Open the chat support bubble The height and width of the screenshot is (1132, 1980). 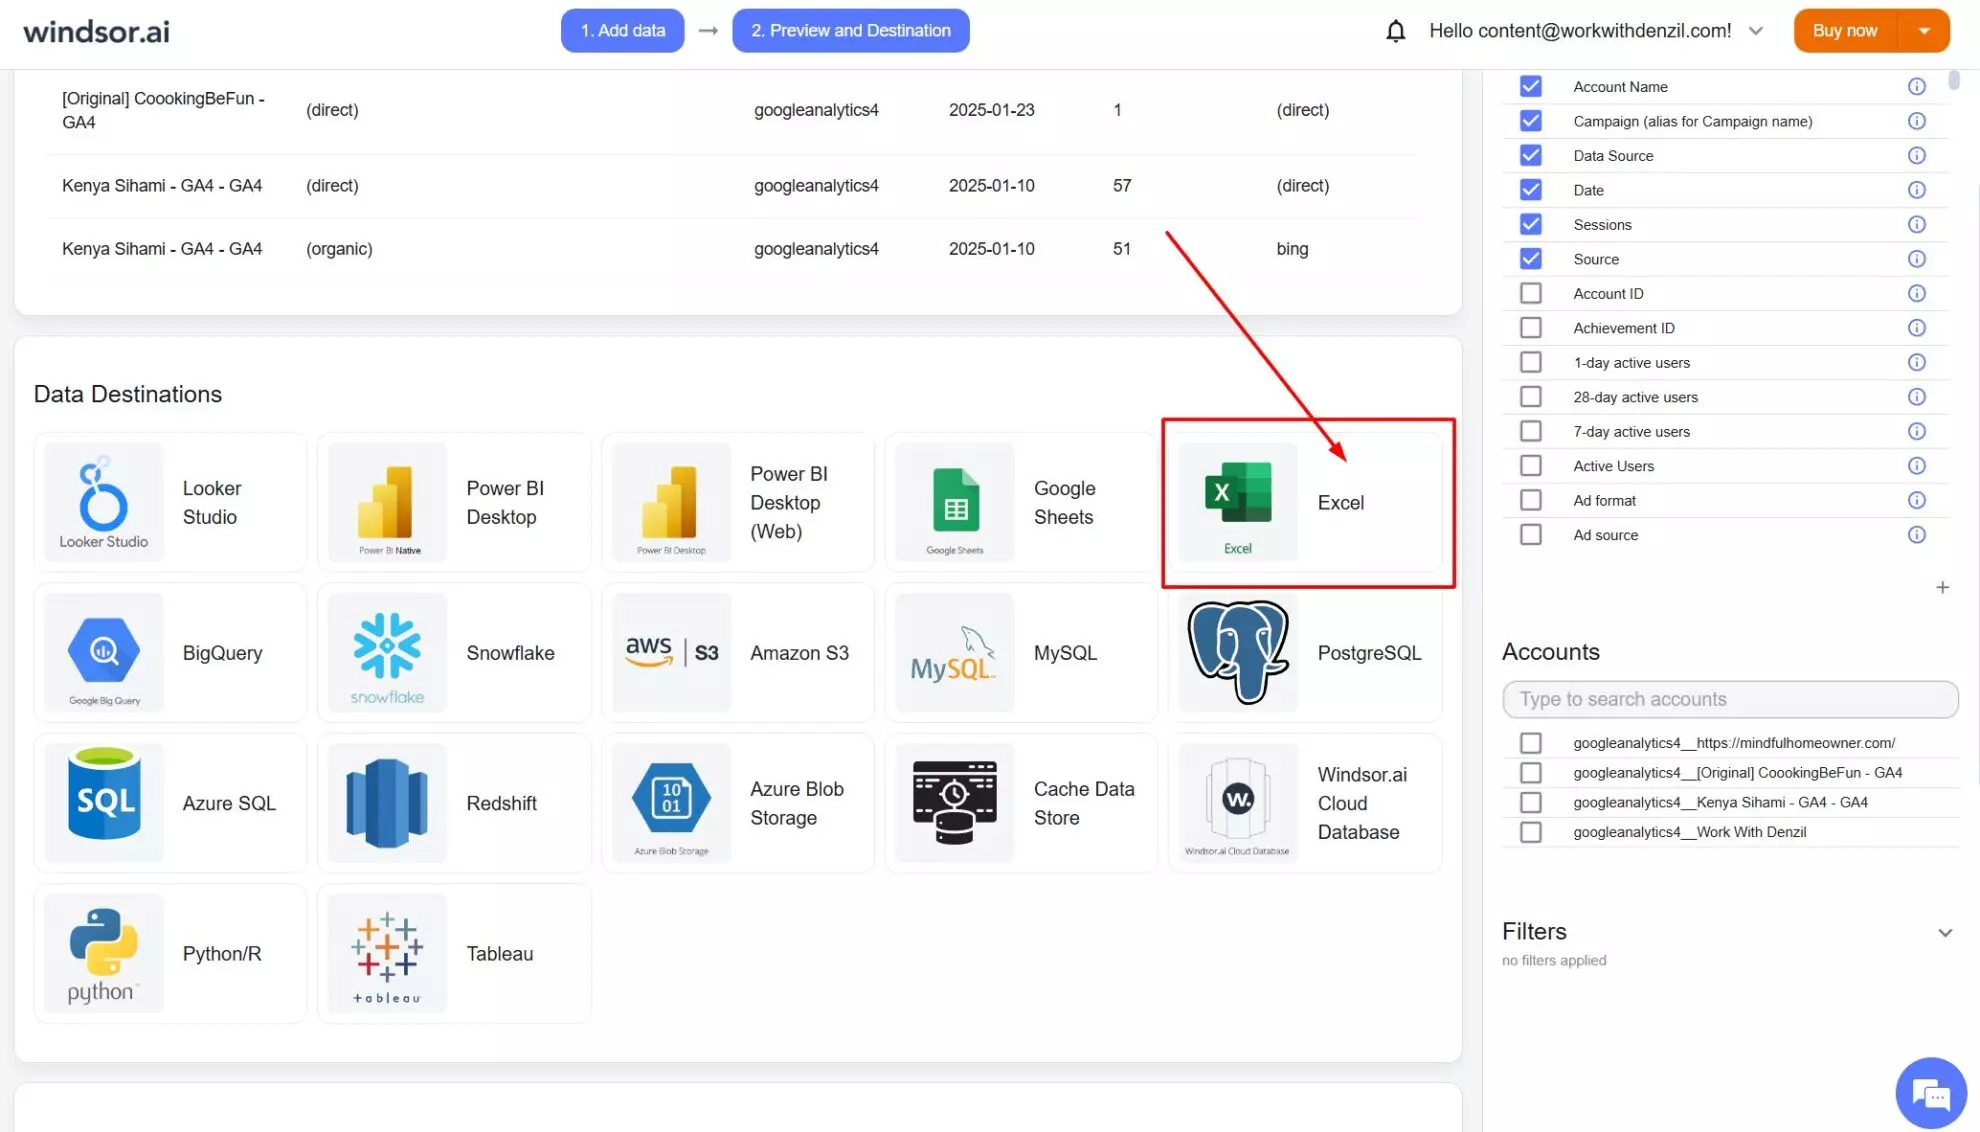coord(1930,1093)
